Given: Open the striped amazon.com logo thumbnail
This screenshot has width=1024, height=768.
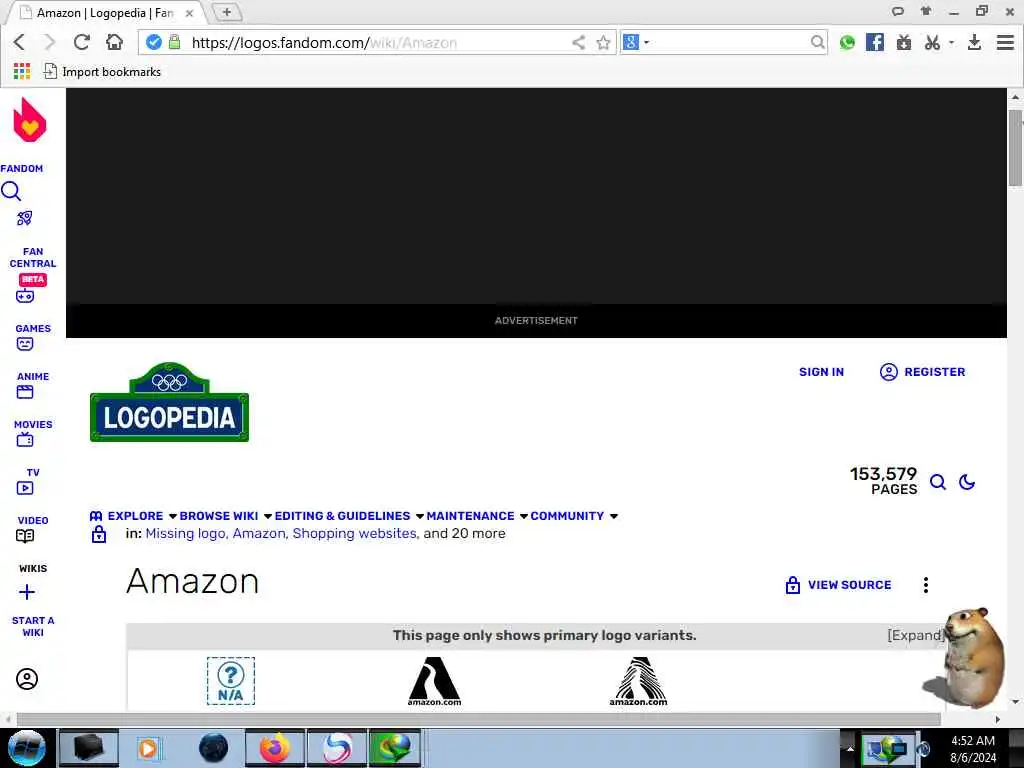Looking at the screenshot, I should click(639, 681).
